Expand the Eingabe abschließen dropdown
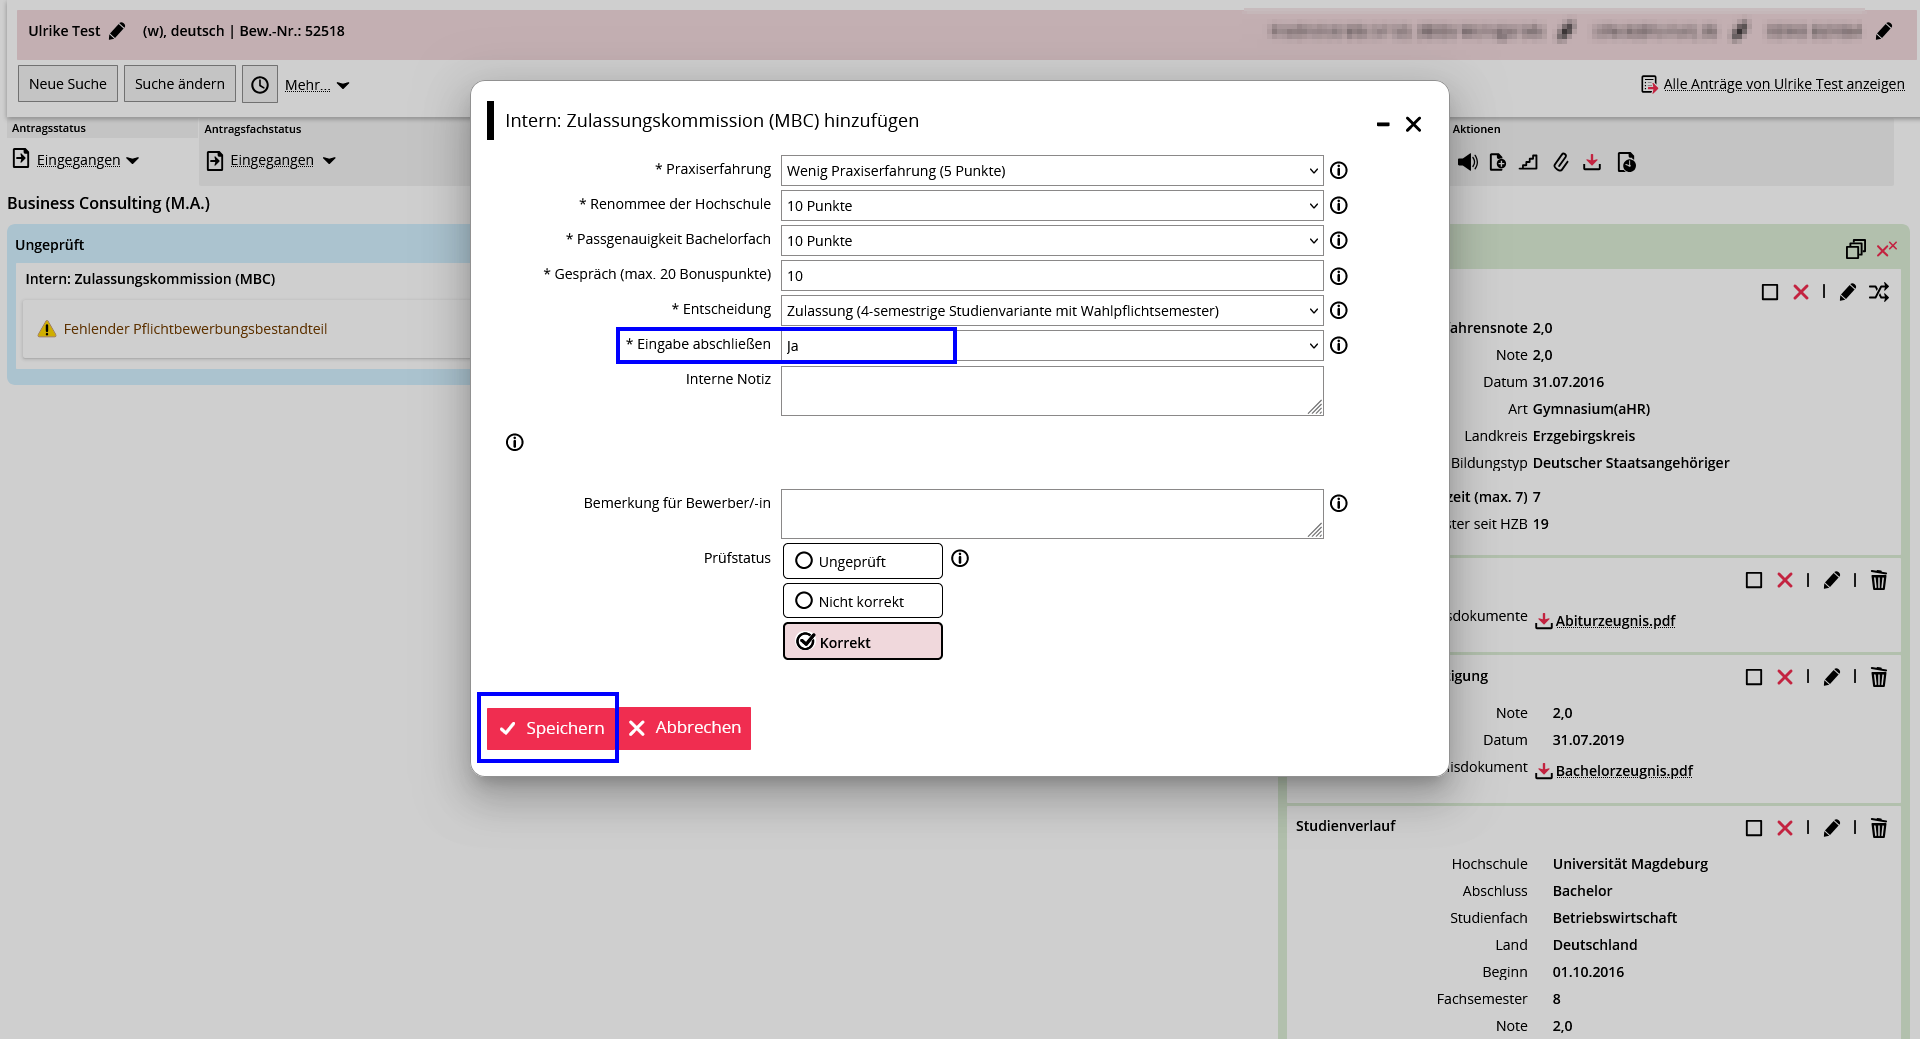Viewport: 1920px width, 1039px height. 1051,346
